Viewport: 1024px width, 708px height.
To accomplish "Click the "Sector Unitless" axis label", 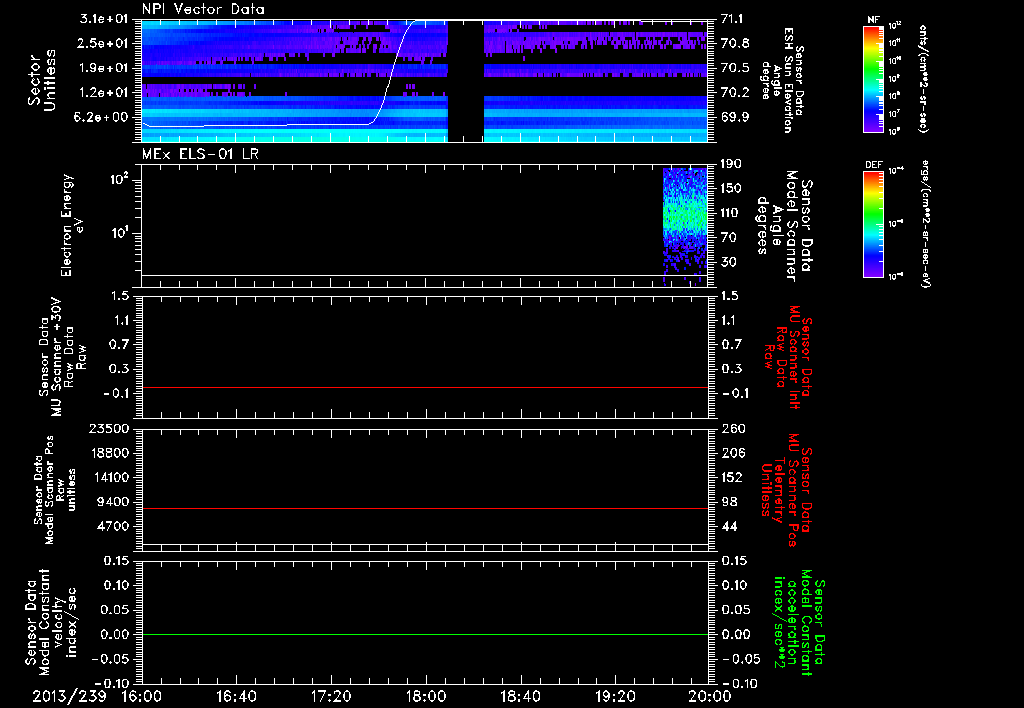I will coord(42,80).
